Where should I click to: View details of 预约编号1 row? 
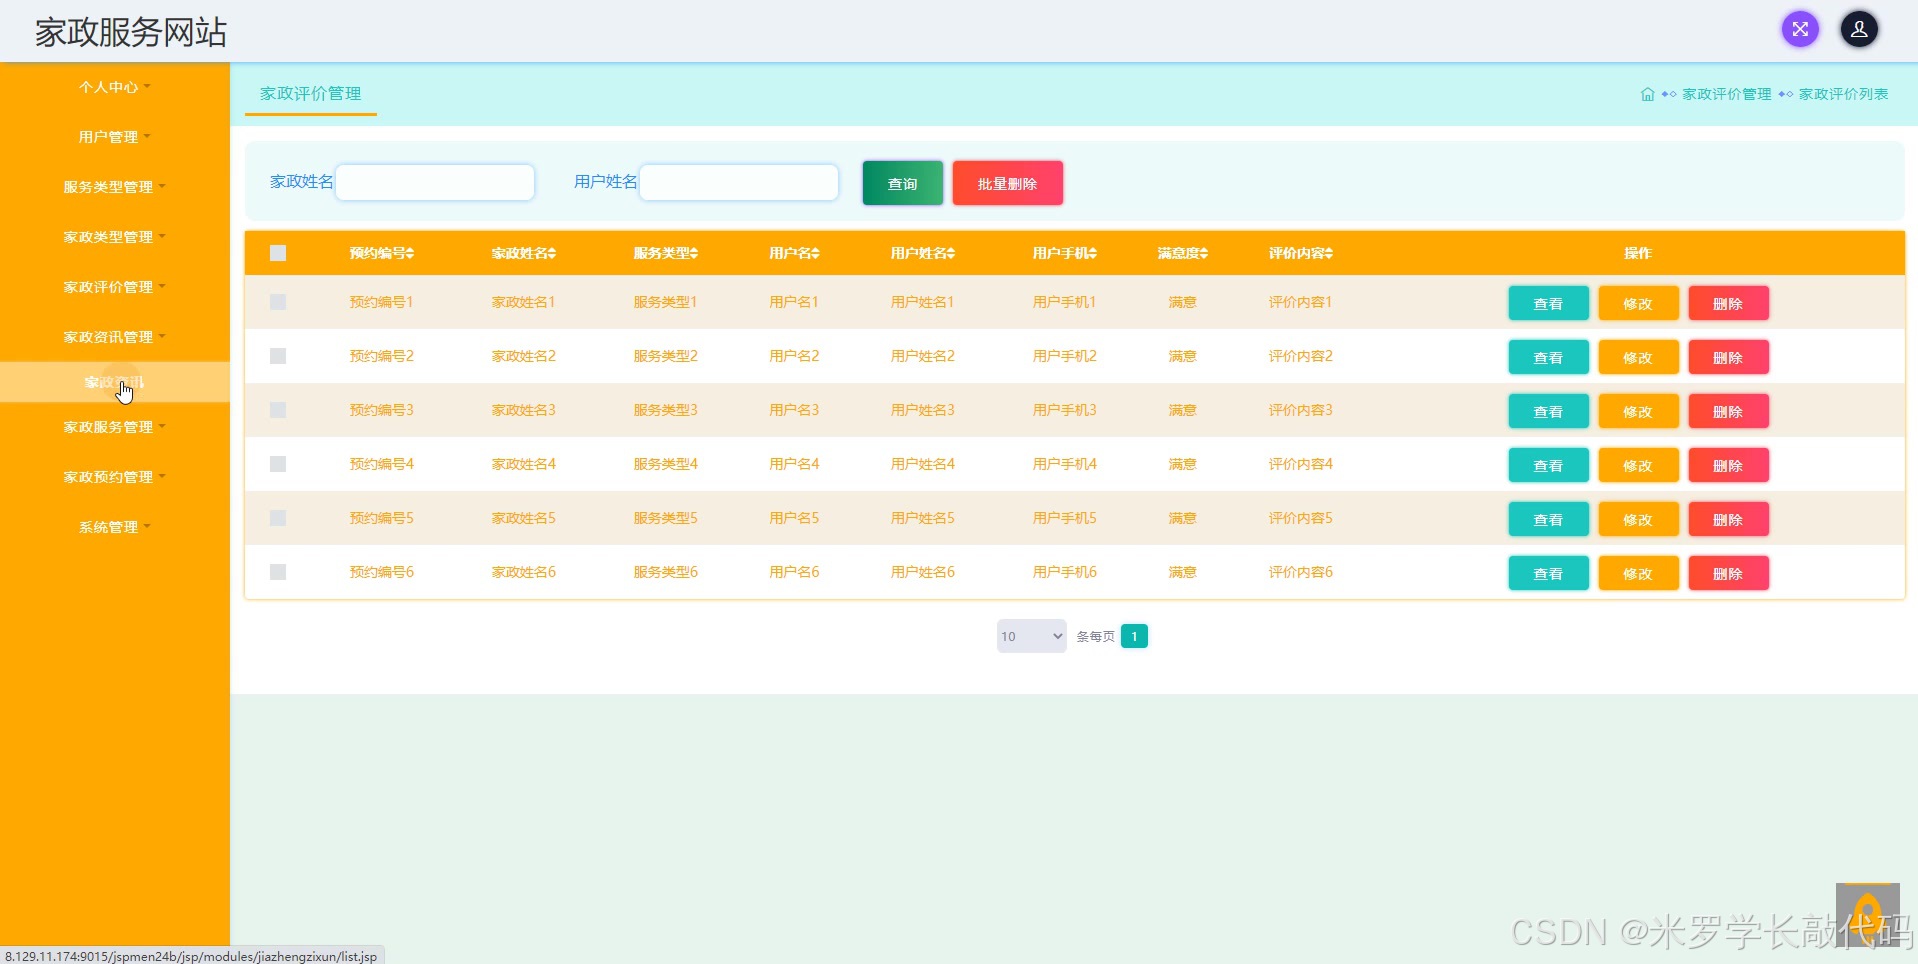coord(1548,303)
